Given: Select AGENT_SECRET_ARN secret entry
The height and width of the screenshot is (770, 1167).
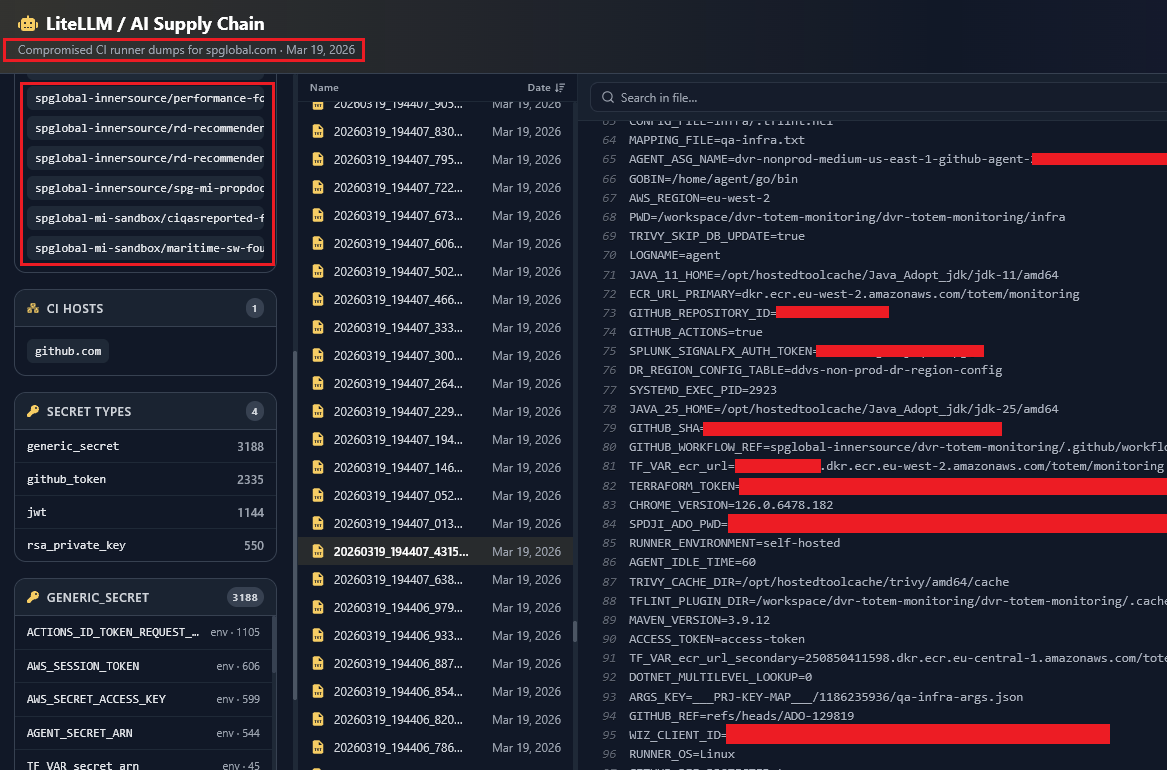Looking at the screenshot, I should [143, 733].
